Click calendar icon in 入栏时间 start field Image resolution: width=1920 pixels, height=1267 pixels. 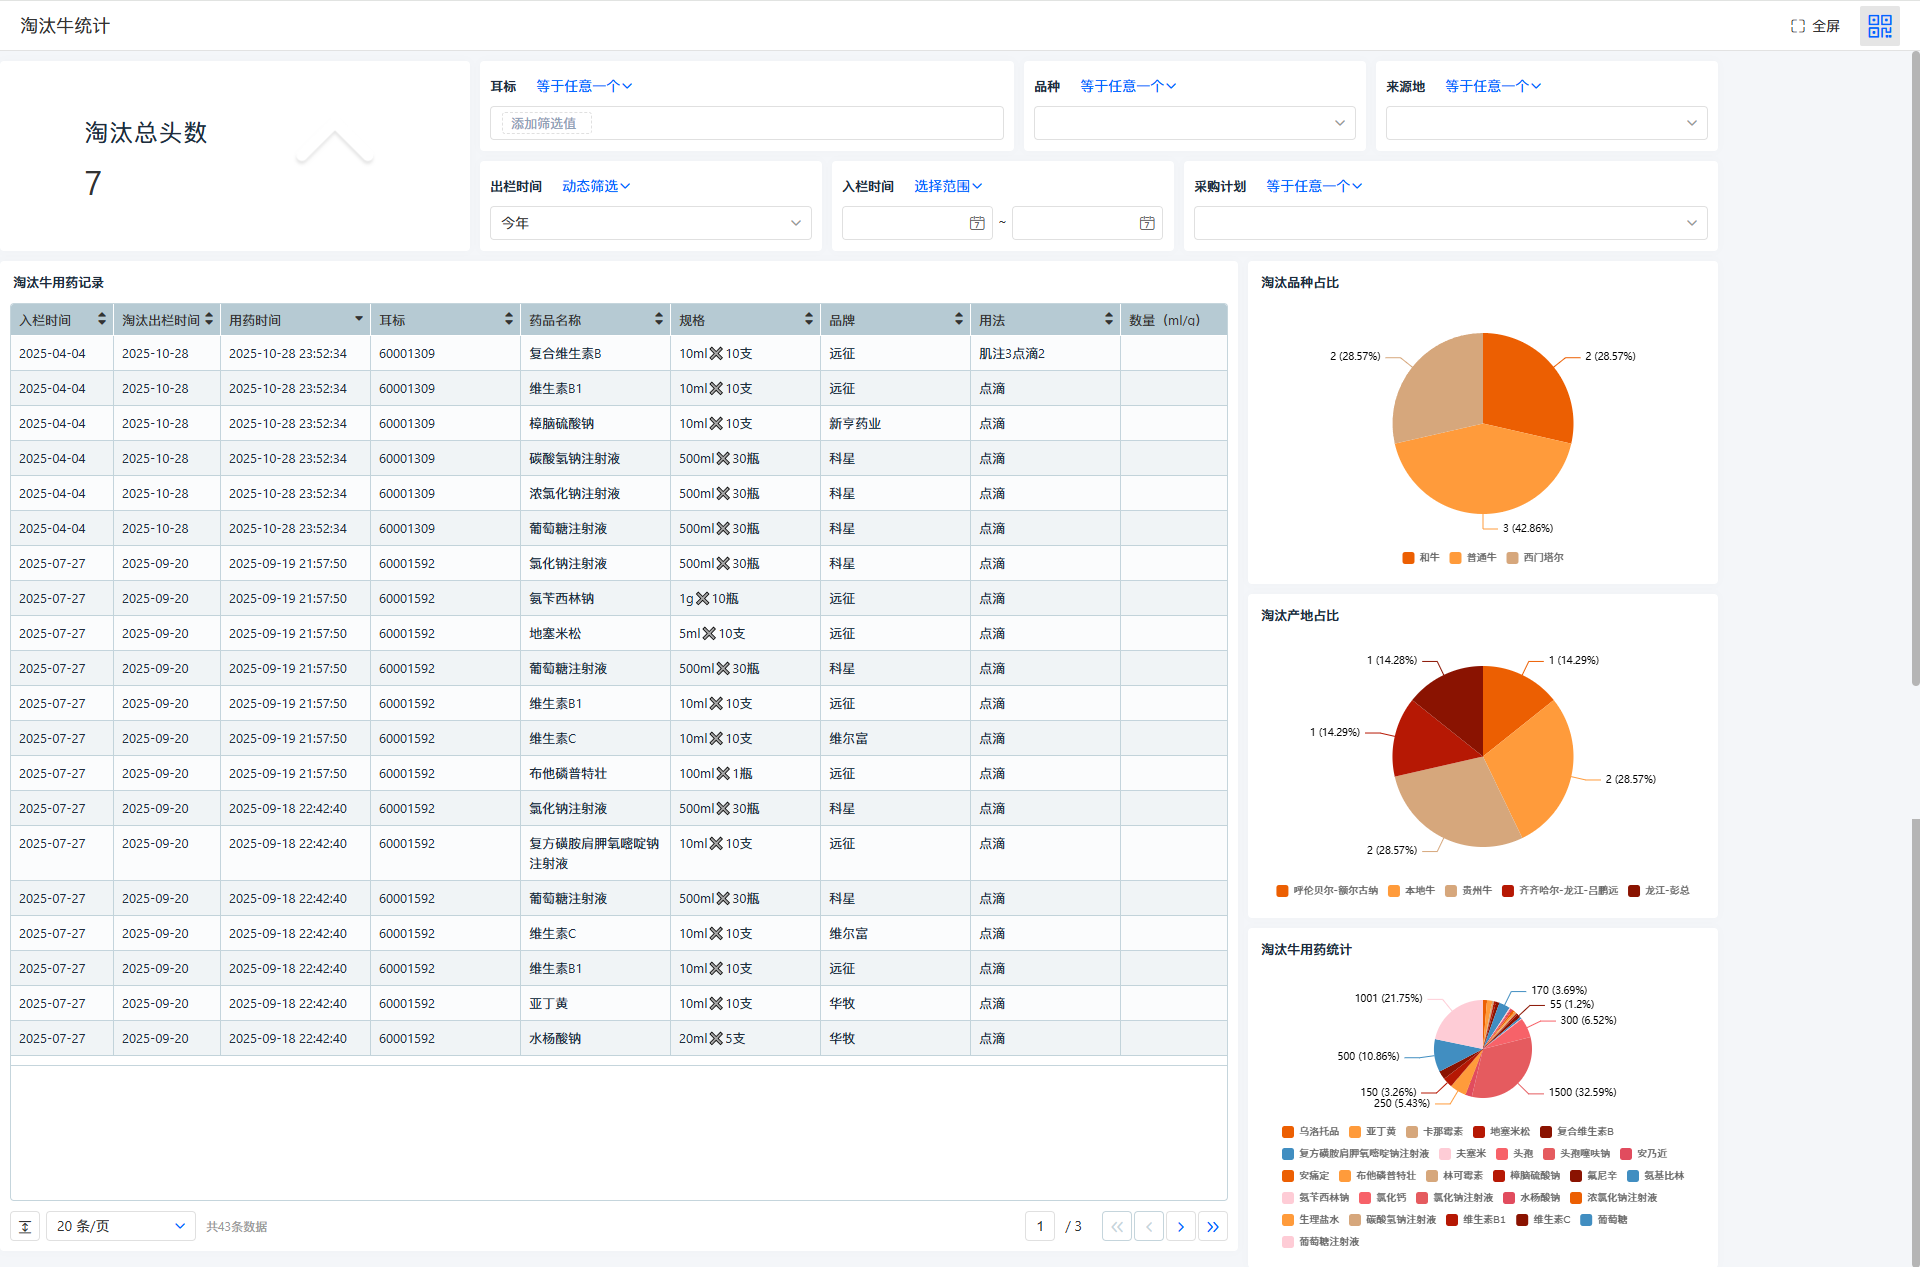pos(976,223)
